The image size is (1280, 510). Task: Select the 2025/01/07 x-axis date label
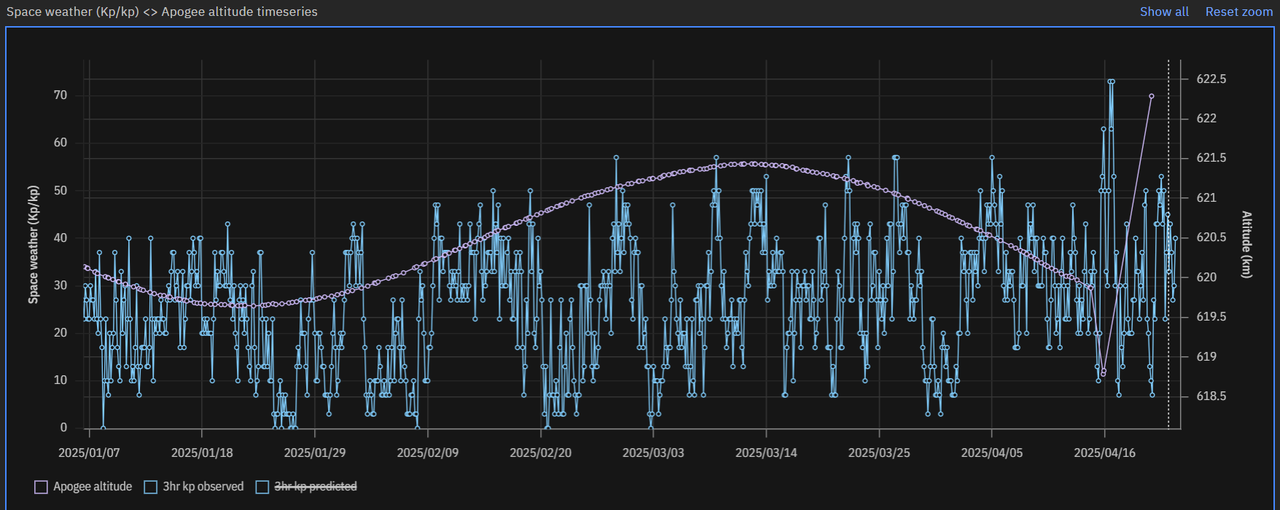[x=89, y=453]
